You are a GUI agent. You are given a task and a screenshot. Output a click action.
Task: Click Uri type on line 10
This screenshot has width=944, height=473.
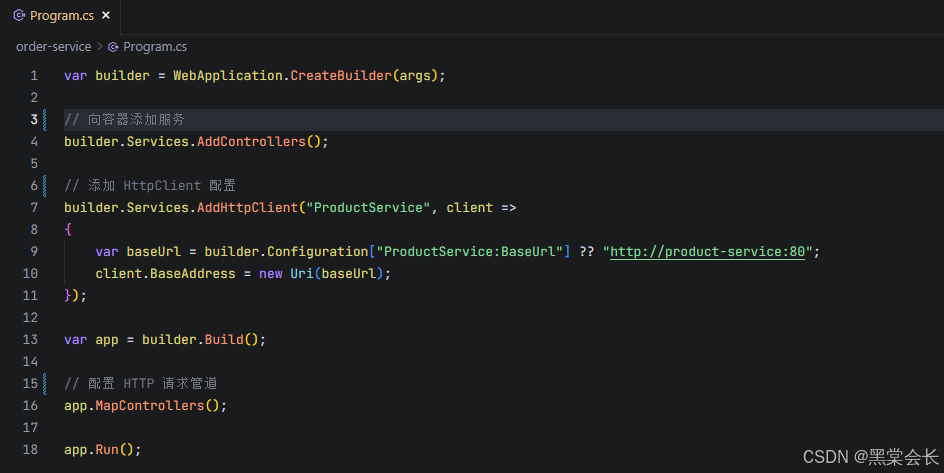[x=302, y=274]
